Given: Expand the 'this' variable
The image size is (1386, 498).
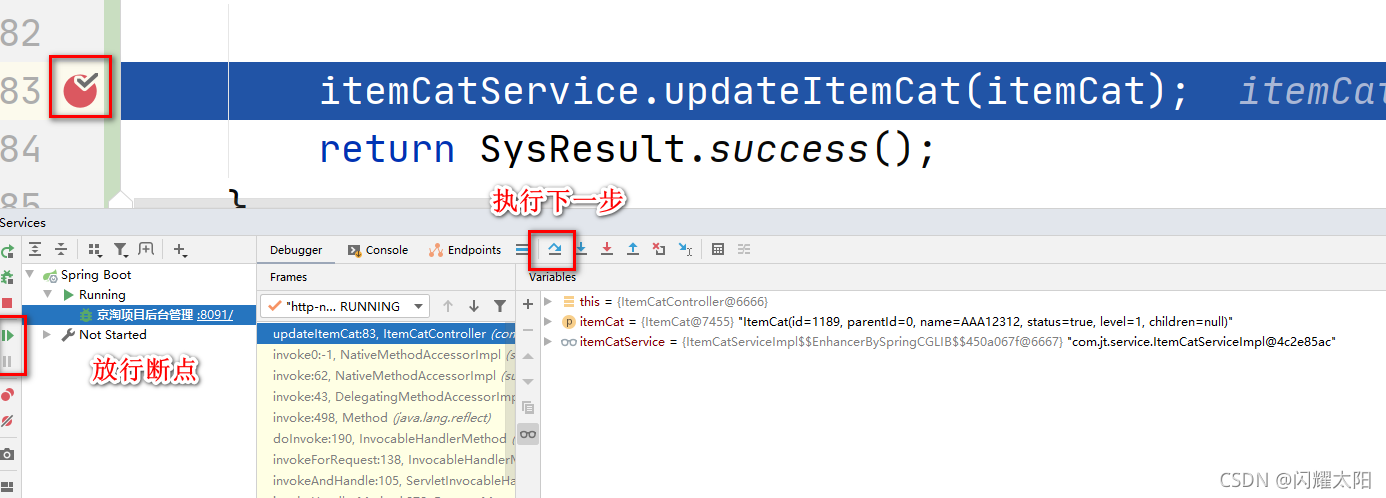Looking at the screenshot, I should pyautogui.click(x=548, y=301).
